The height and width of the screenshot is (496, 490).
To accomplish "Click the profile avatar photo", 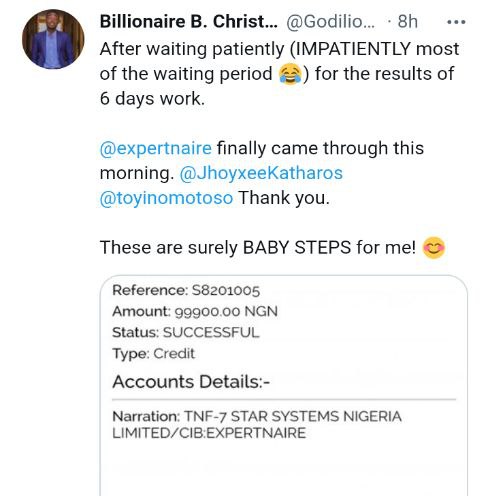I will [x=53, y=39].
